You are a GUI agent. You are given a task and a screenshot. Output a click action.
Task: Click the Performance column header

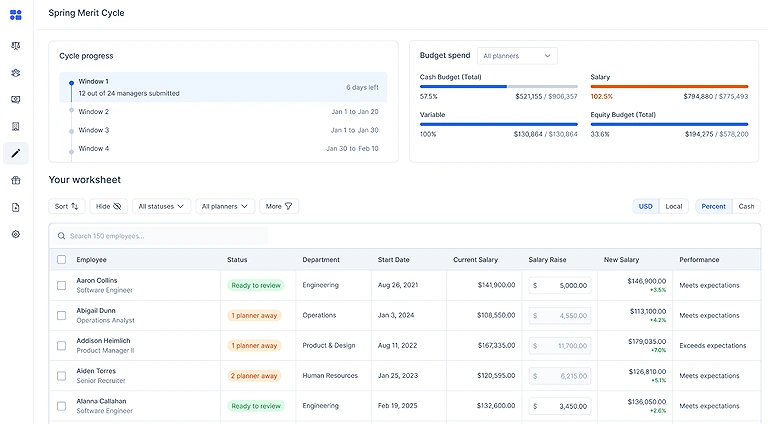(x=699, y=260)
